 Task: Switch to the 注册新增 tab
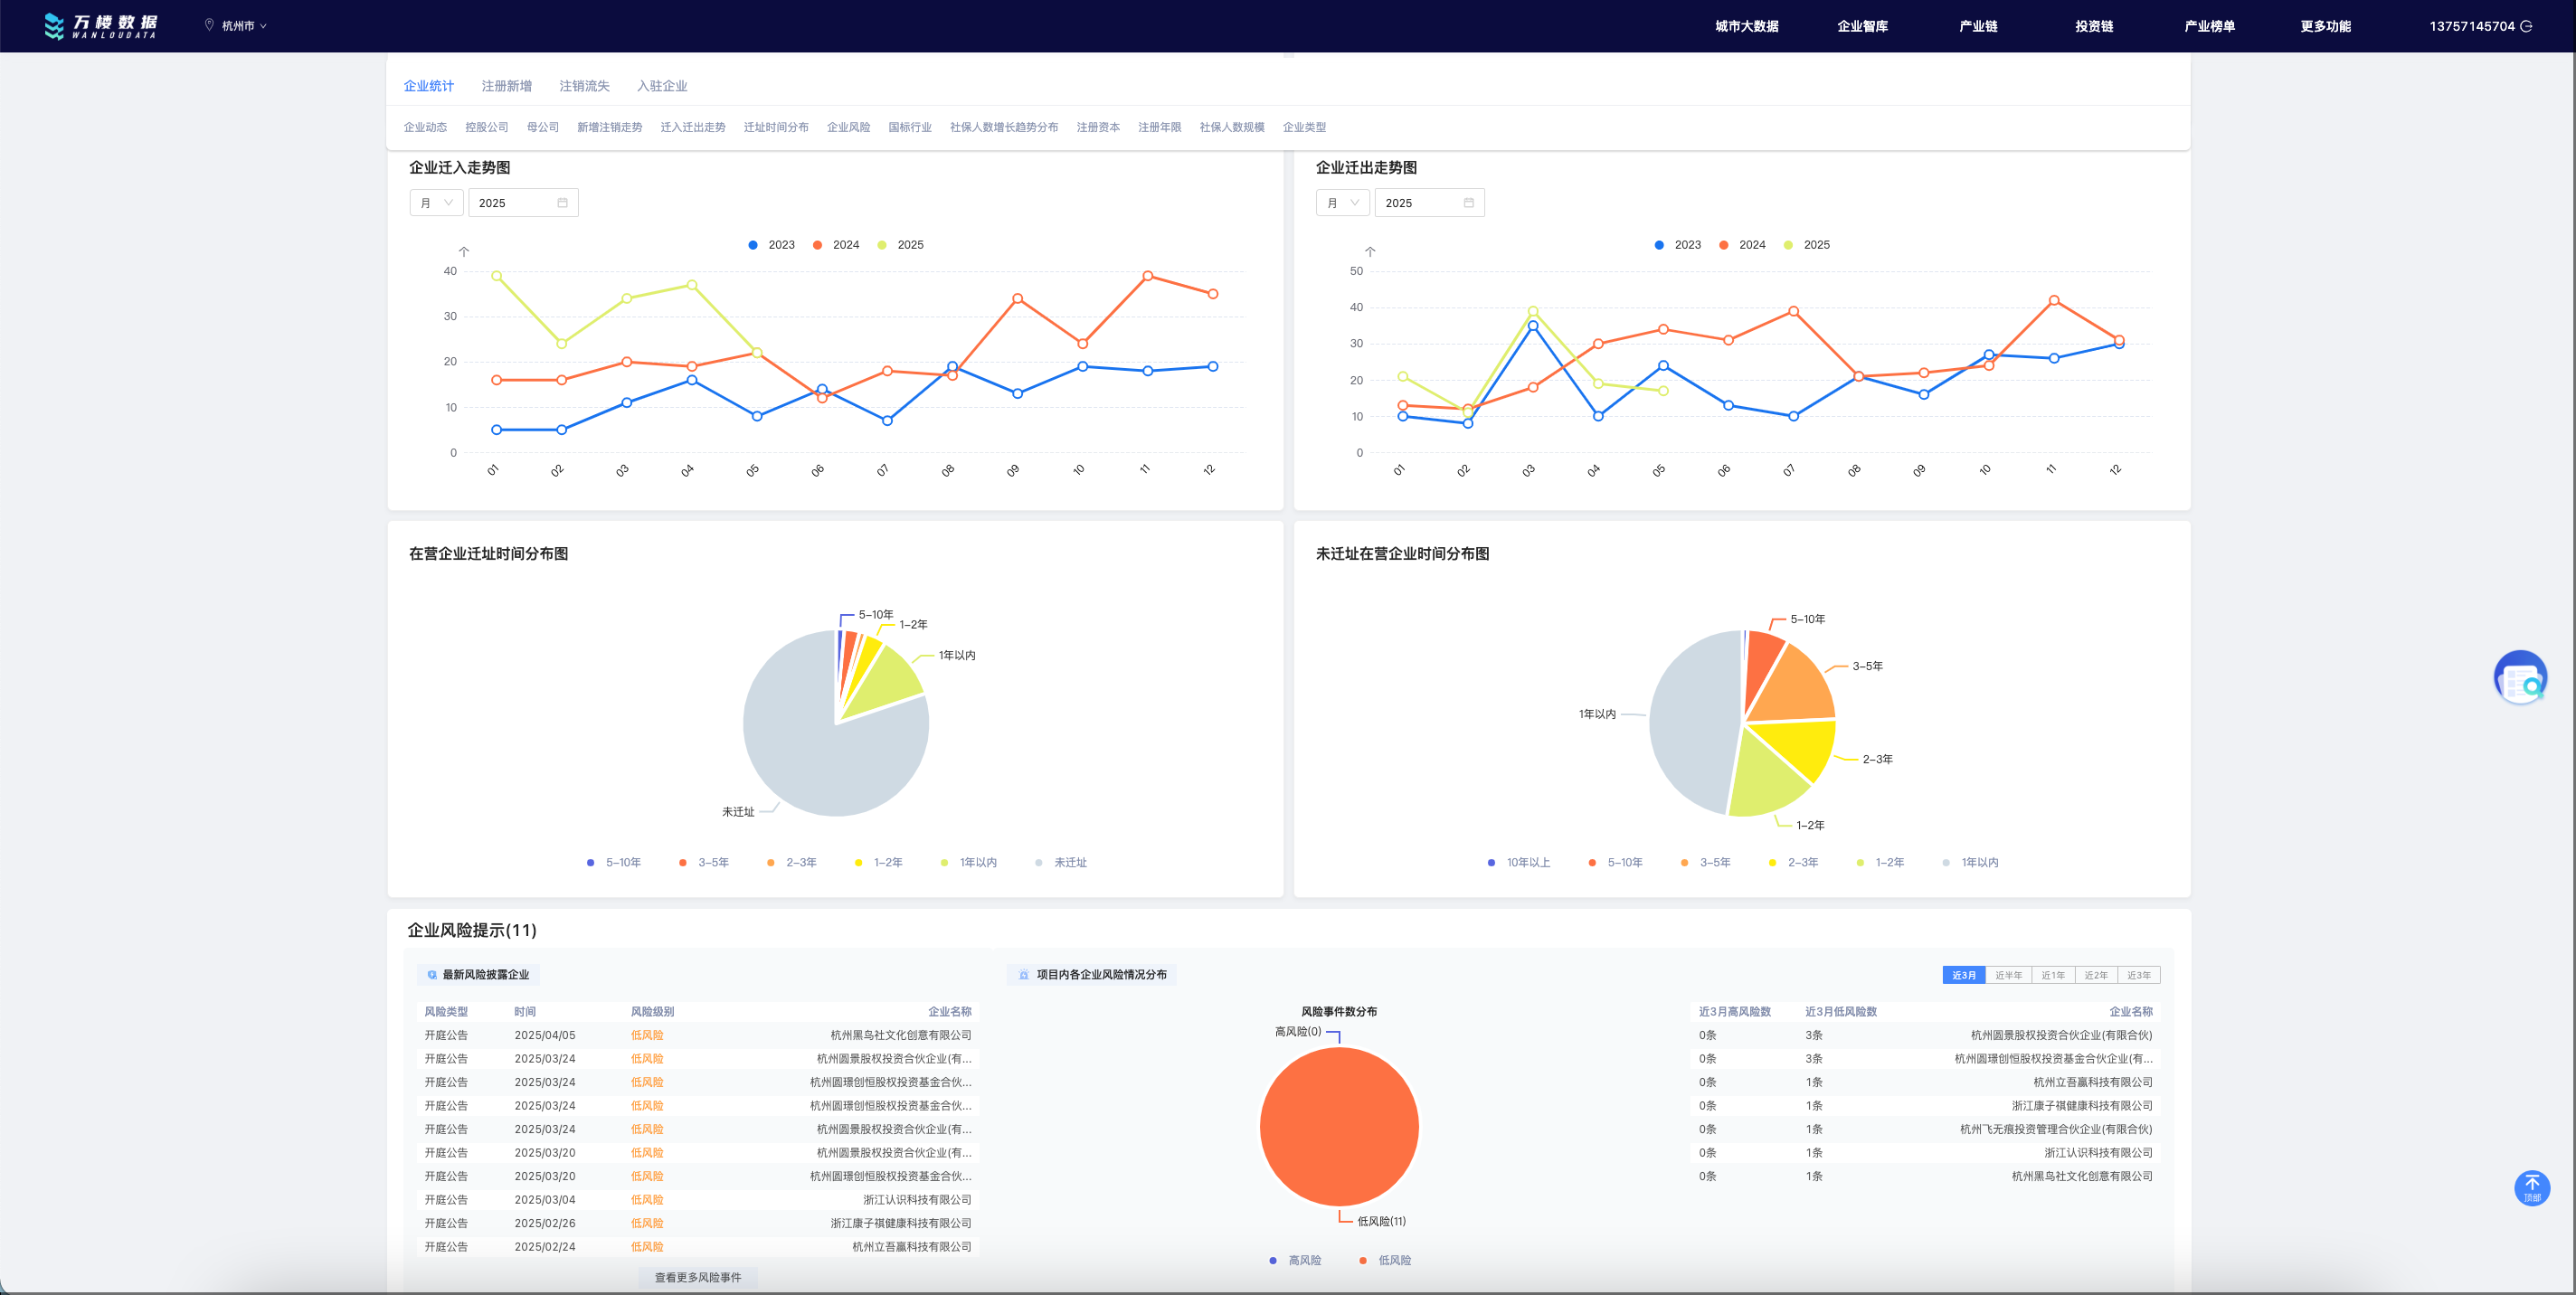506,86
